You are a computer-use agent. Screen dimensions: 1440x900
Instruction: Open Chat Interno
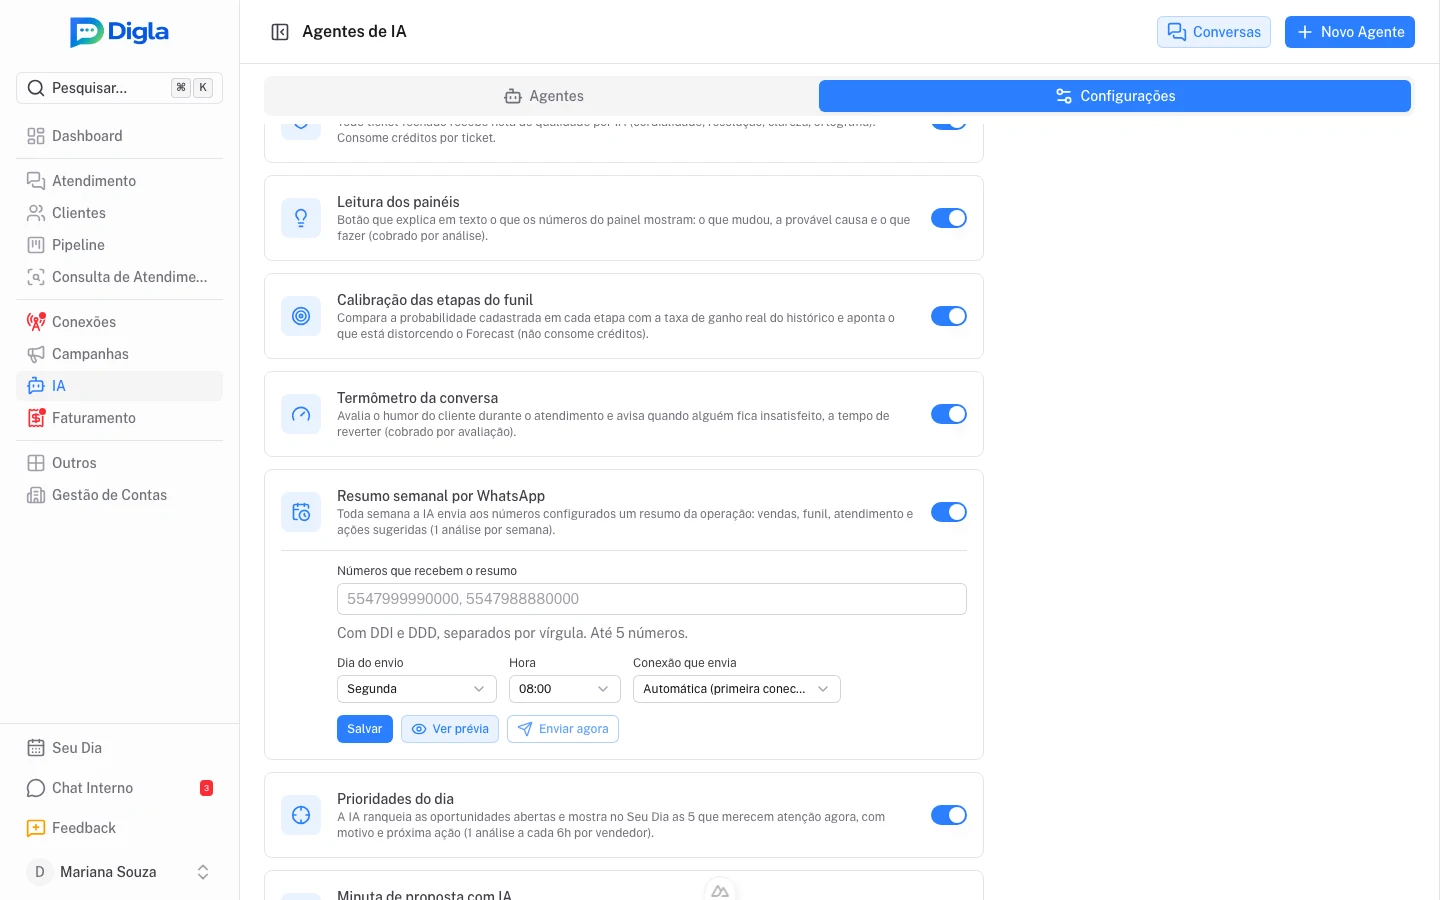[x=119, y=788]
